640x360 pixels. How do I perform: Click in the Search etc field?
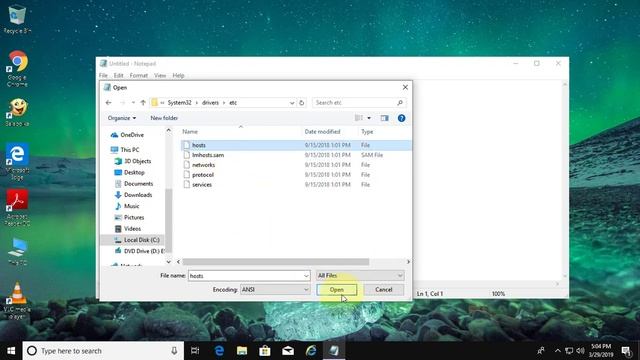click(354, 103)
